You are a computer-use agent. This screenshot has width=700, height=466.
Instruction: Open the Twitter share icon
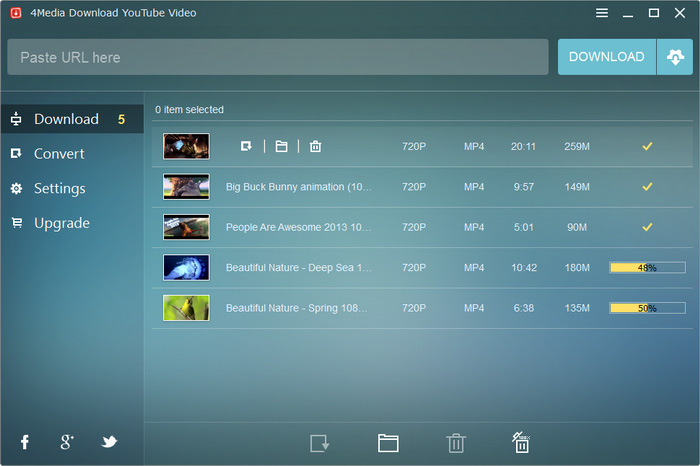(109, 442)
